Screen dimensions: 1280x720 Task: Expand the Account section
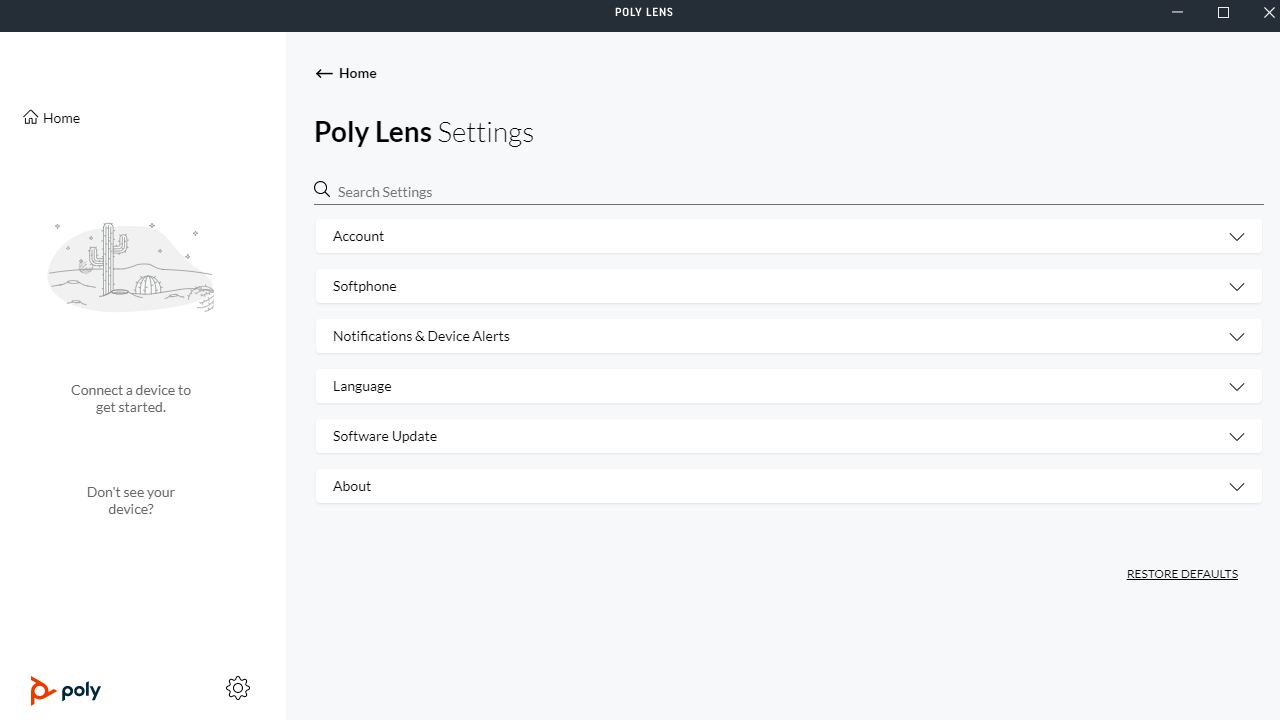pos(788,236)
